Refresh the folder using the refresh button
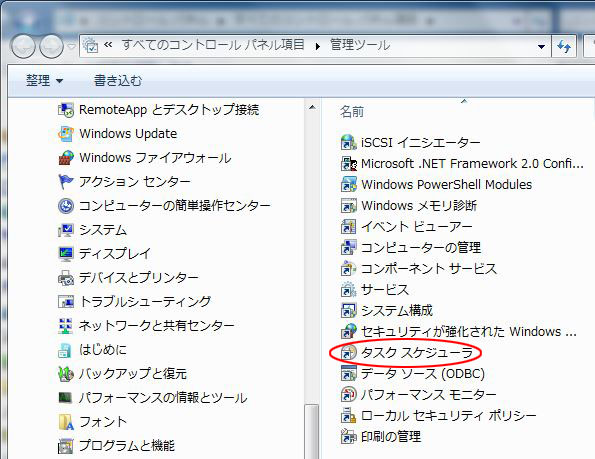595x459 pixels. pyautogui.click(x=564, y=46)
